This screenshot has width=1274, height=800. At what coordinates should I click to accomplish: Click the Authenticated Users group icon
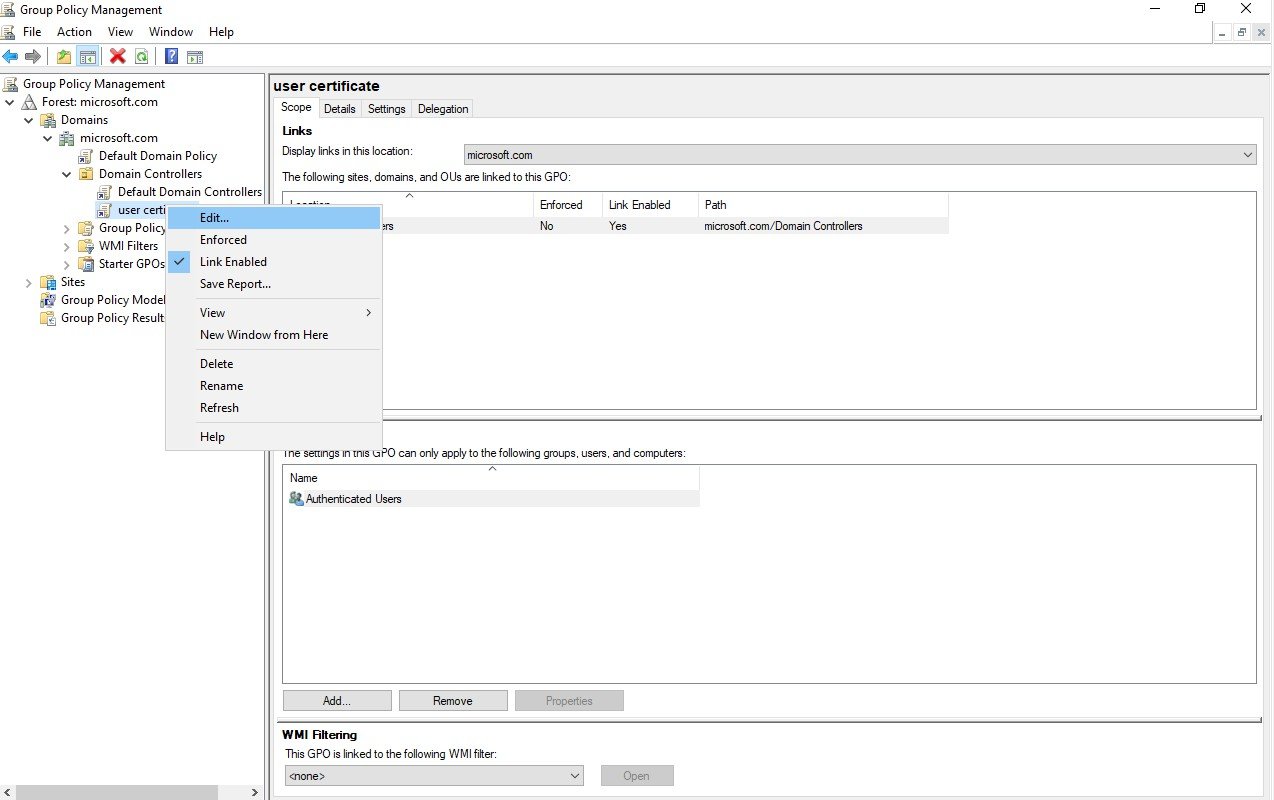coord(296,498)
